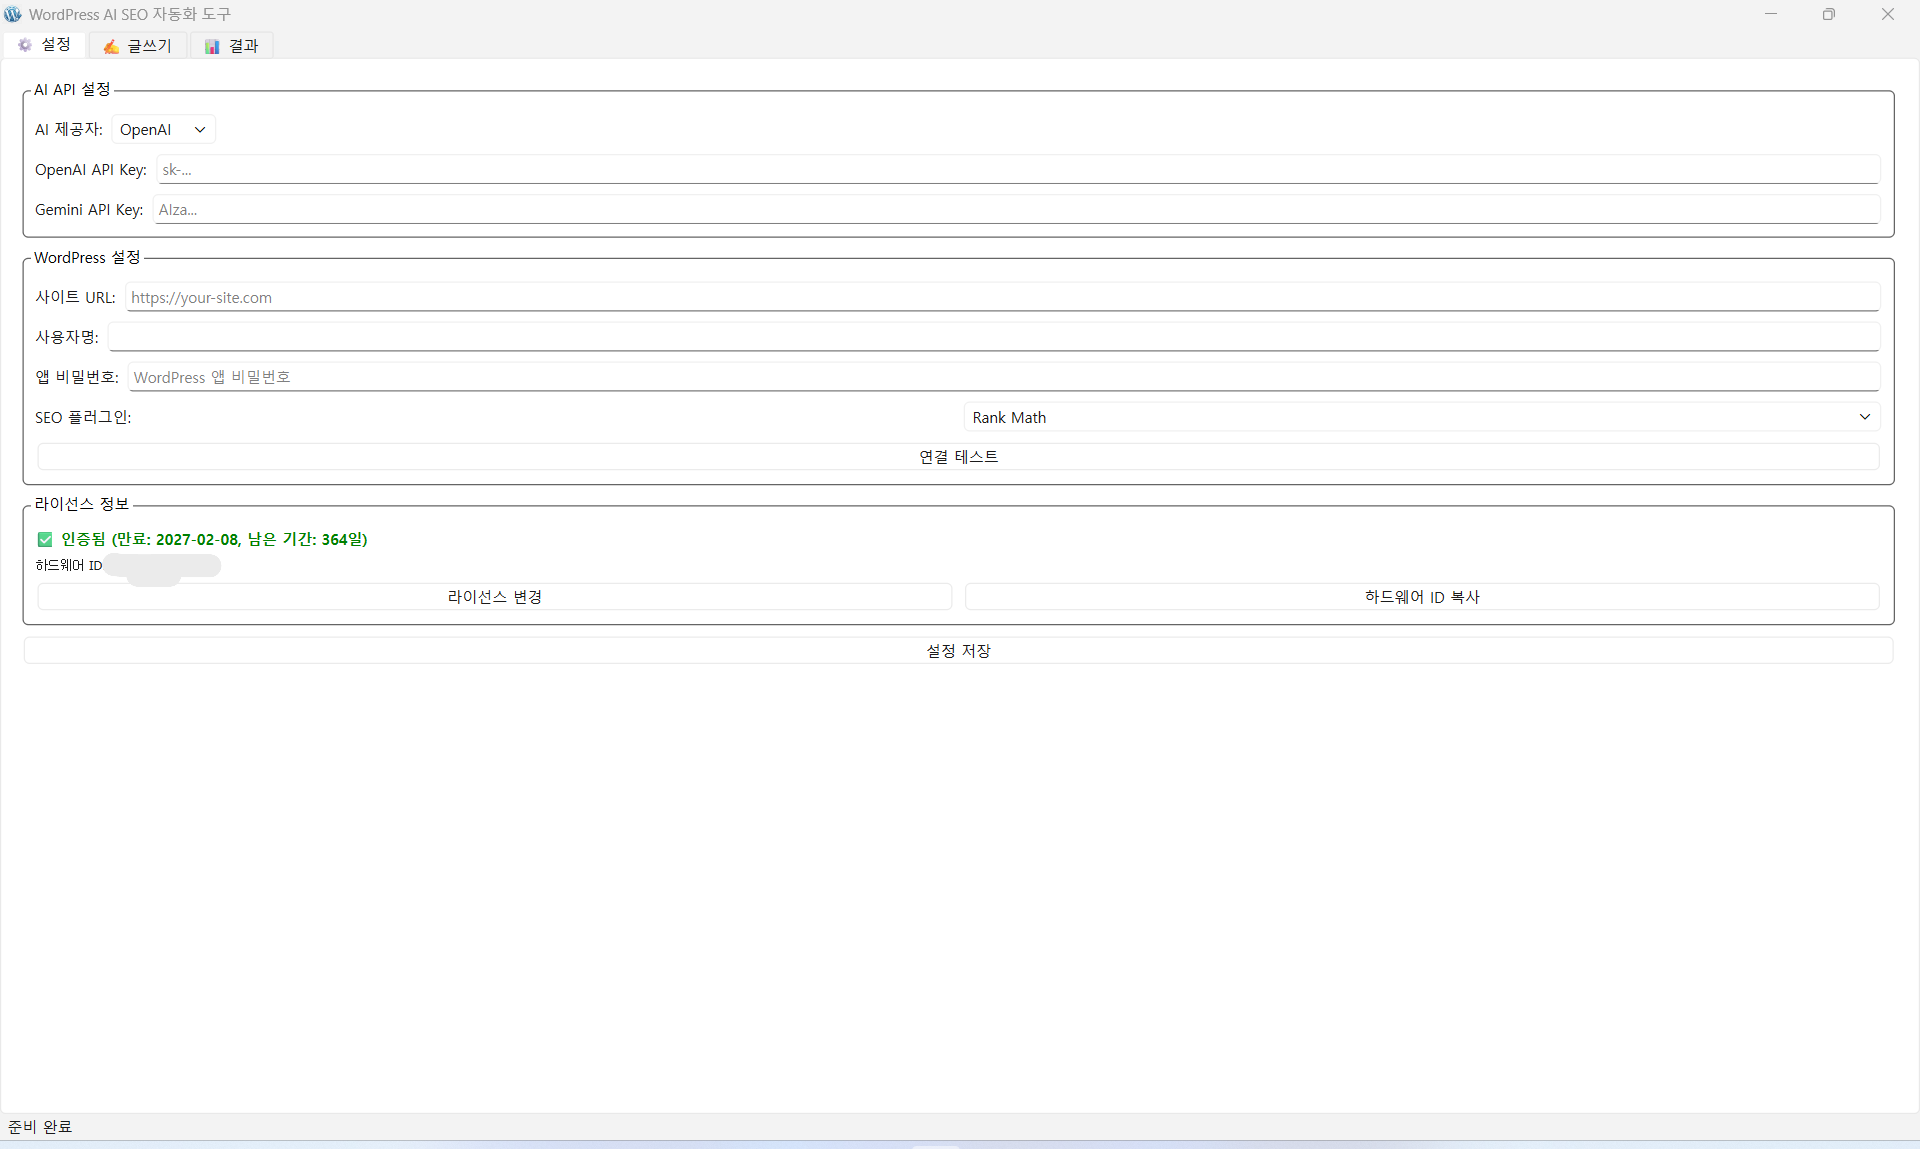Open the 결과 tab
This screenshot has height=1149, width=1920.
pos(232,46)
